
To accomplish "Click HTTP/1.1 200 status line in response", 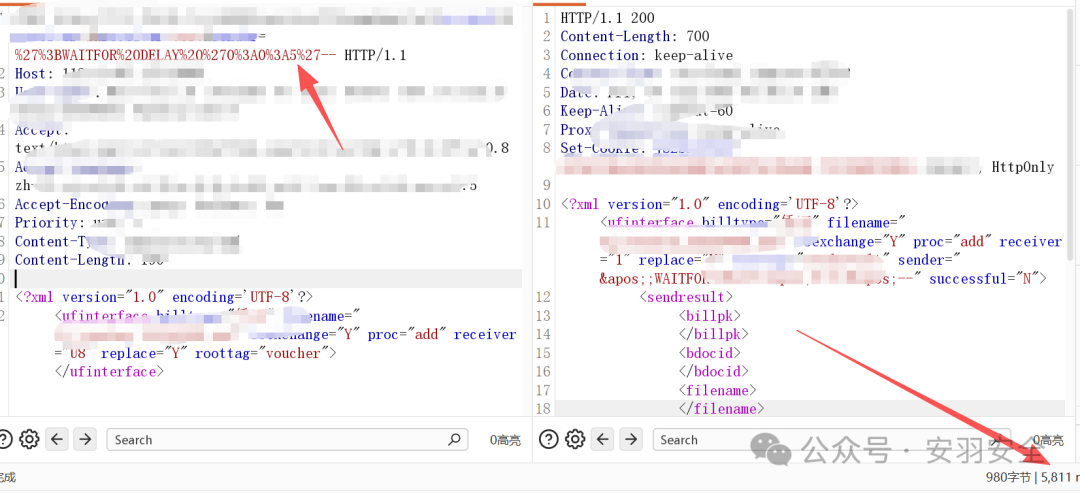I will 608,18.
